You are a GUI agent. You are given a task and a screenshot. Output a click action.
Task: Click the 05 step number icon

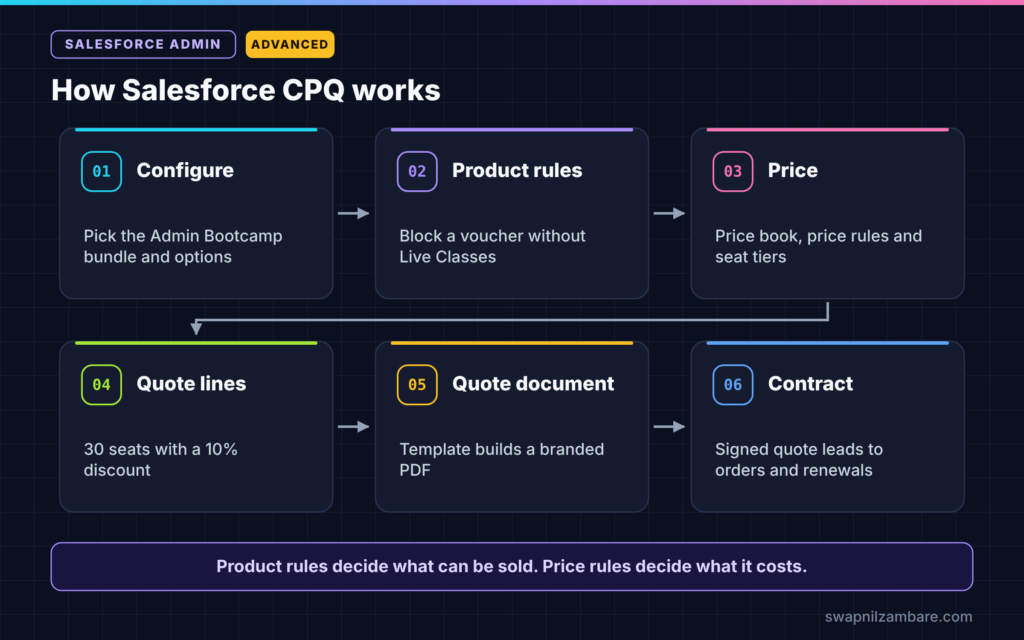coord(417,385)
